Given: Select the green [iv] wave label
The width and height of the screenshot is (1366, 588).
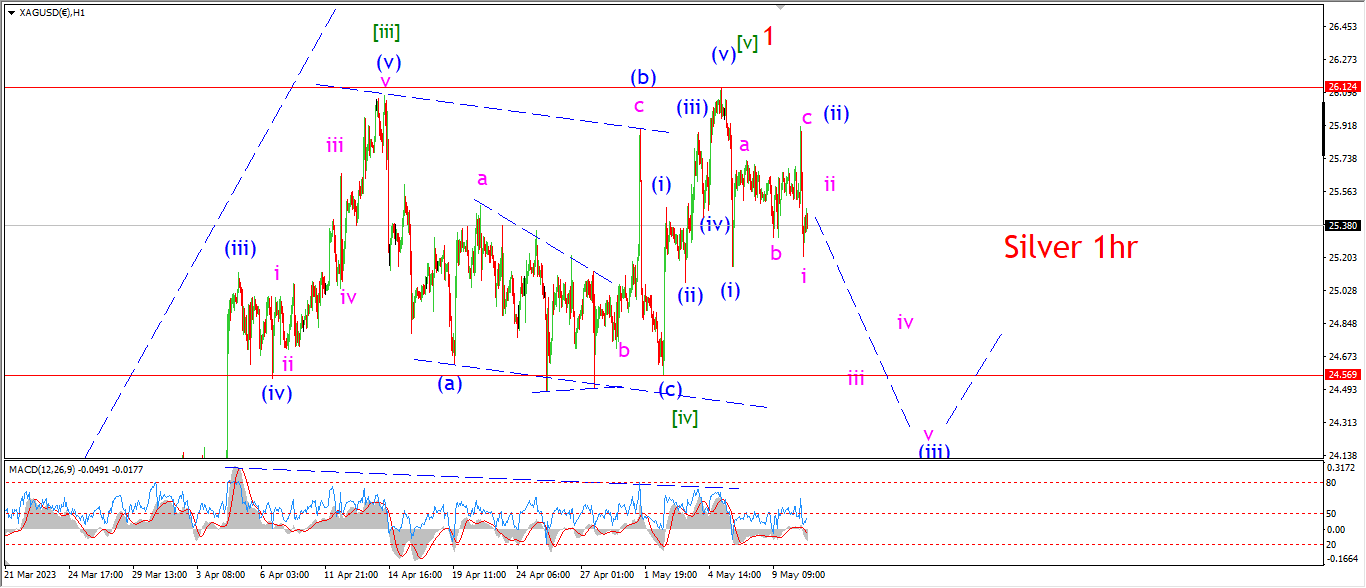Looking at the screenshot, I should [x=685, y=417].
